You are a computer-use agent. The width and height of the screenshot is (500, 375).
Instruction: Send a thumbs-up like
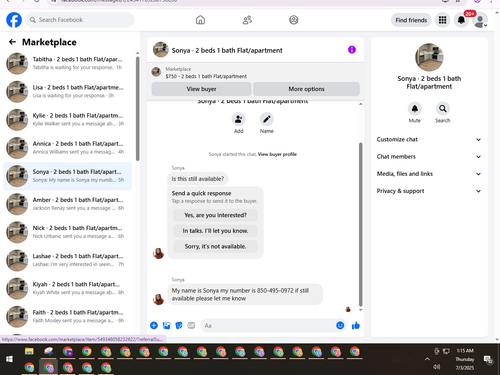click(x=356, y=325)
